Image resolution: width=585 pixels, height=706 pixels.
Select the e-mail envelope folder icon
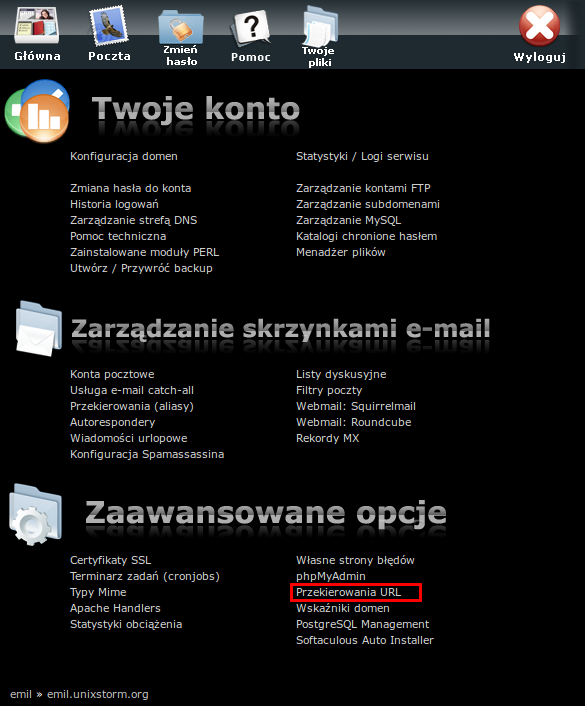coord(38,329)
